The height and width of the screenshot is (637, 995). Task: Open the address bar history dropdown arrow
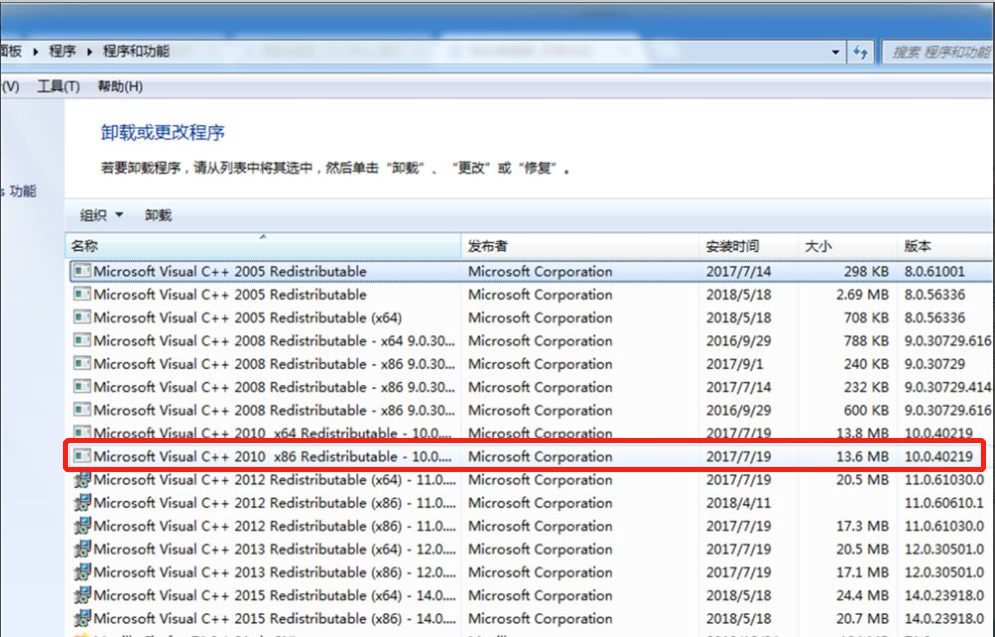[x=835, y=52]
